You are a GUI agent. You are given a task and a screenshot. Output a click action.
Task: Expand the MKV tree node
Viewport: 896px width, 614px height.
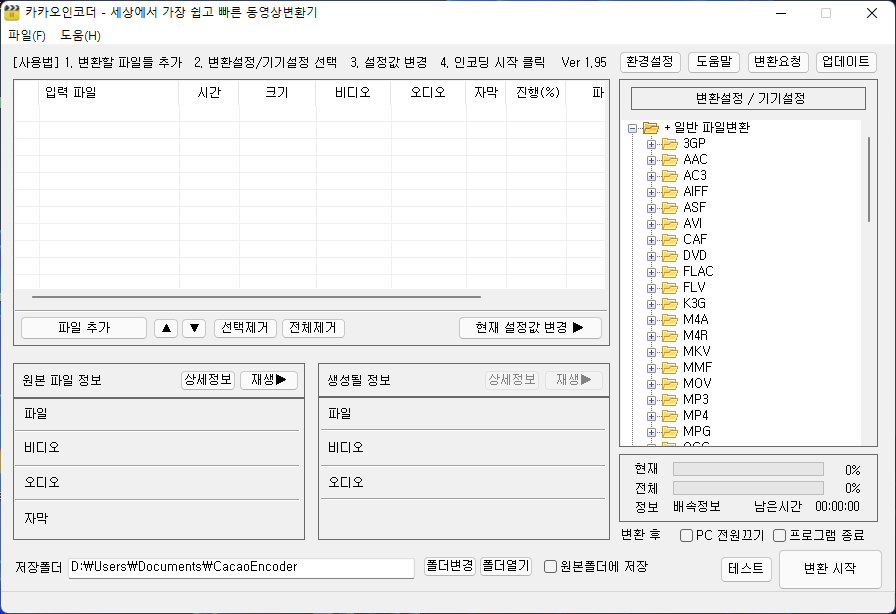point(651,352)
